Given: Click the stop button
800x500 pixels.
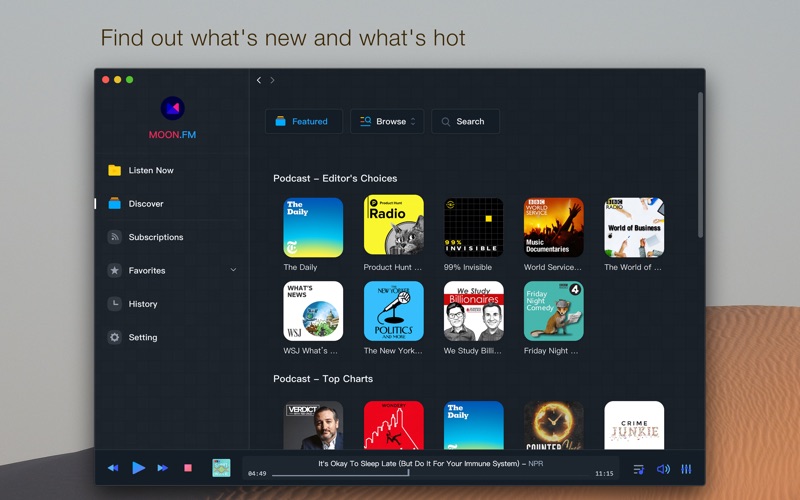Looking at the screenshot, I should (188, 468).
